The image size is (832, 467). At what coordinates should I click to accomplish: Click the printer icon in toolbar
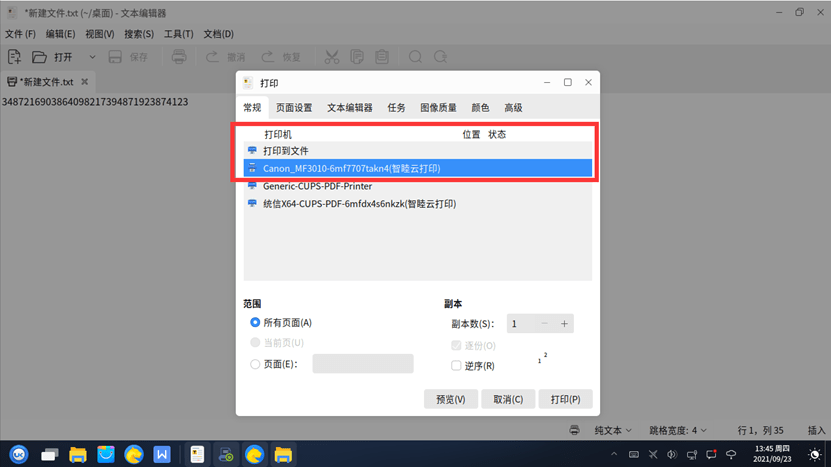tap(179, 57)
